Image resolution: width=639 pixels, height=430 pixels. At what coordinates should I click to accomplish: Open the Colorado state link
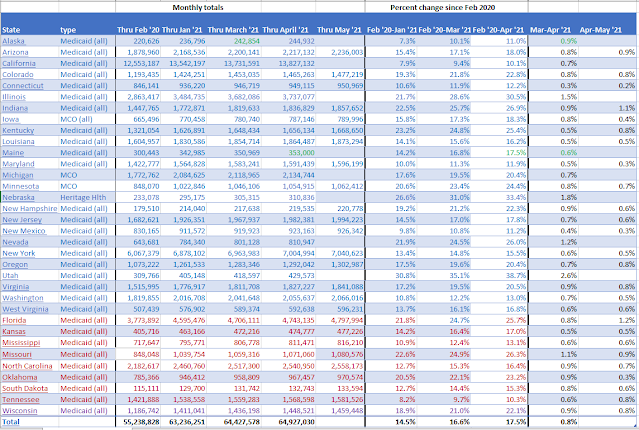(18, 75)
